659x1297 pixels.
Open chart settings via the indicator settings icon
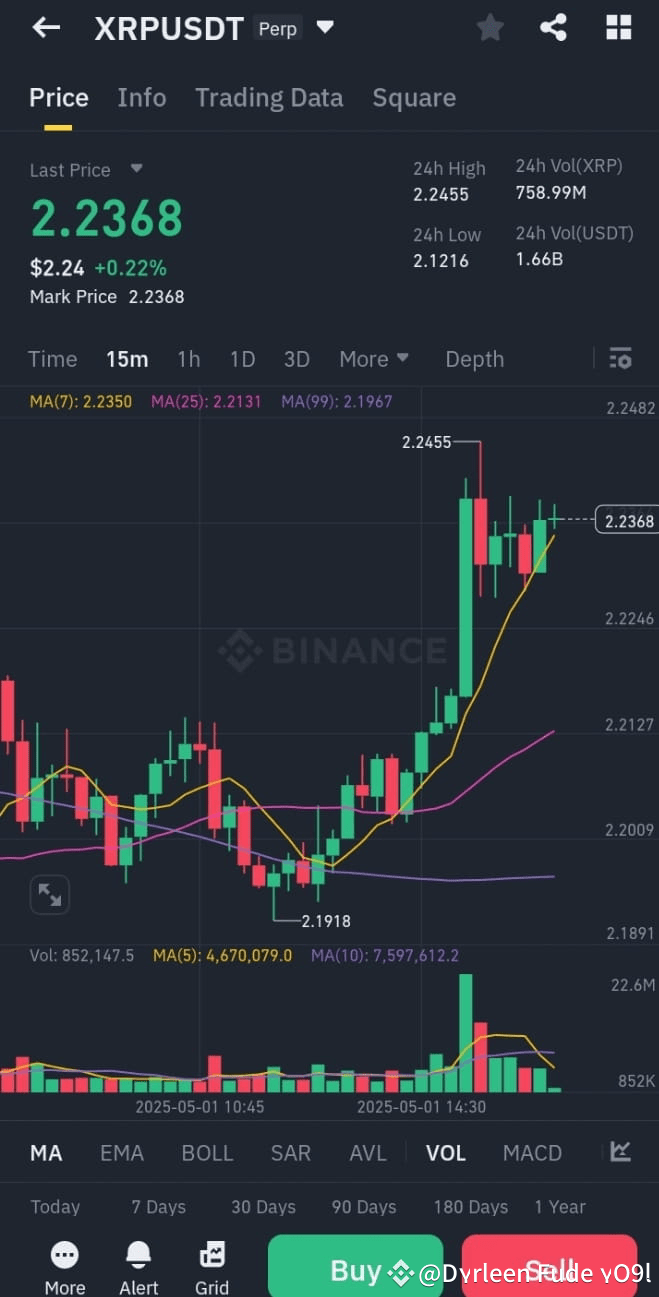click(x=620, y=358)
